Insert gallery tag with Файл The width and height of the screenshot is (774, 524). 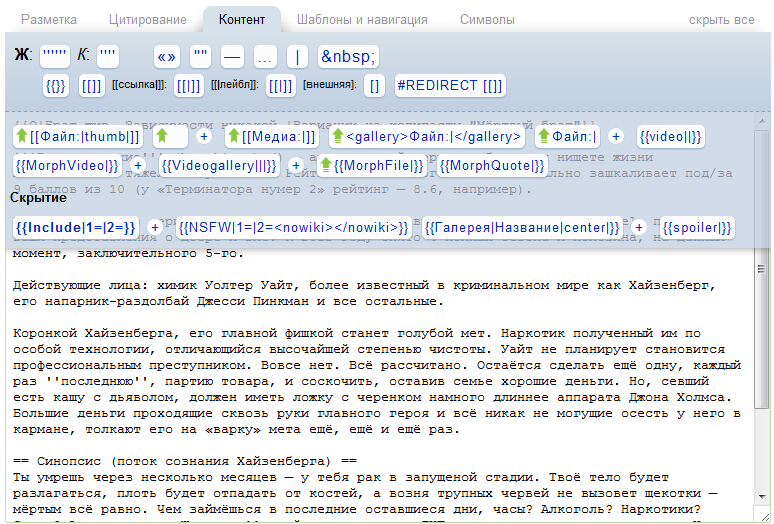click(x=427, y=136)
